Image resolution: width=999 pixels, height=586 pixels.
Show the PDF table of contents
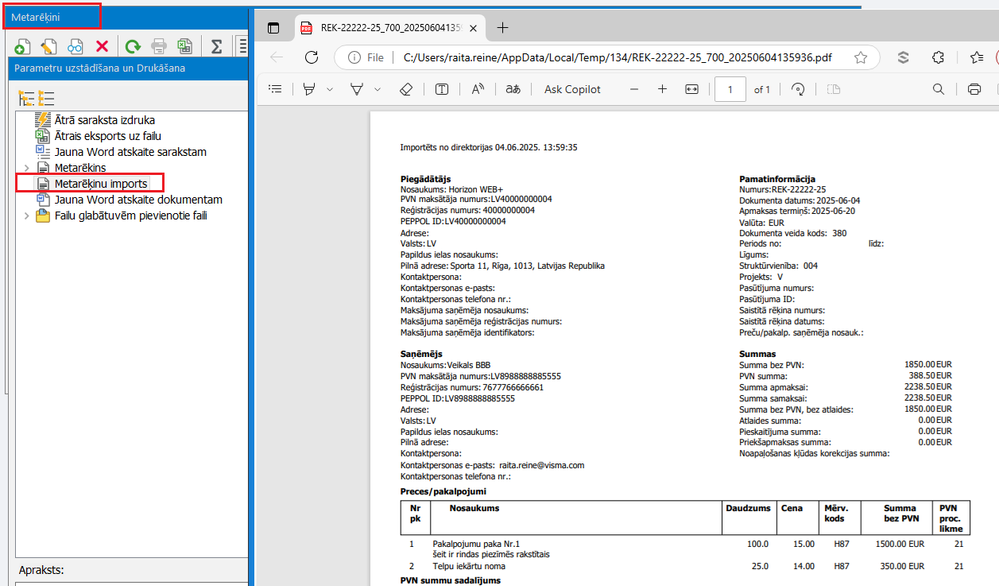[275, 89]
